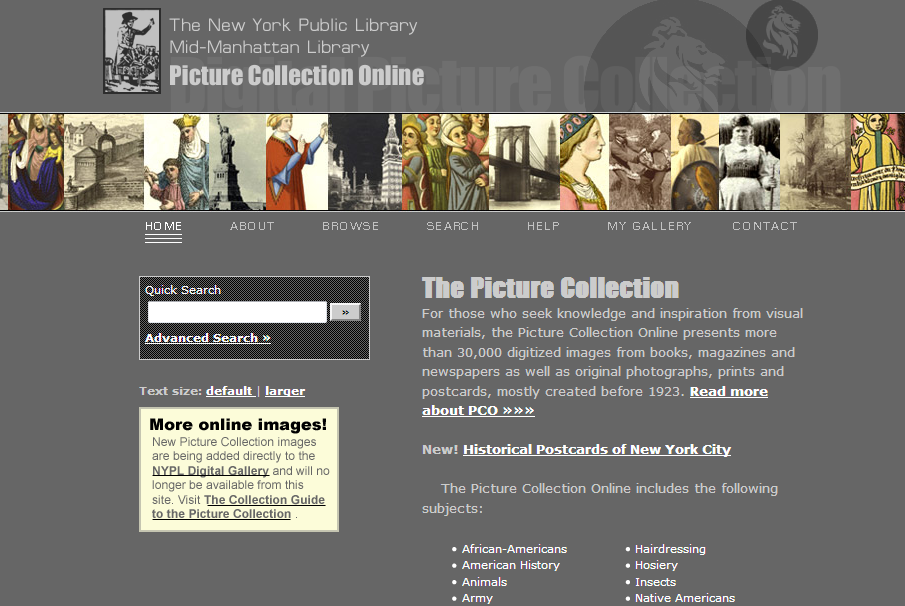Screen dimensions: 905x606
Task: Click the 'More online images!' heading
Action: (x=238, y=425)
